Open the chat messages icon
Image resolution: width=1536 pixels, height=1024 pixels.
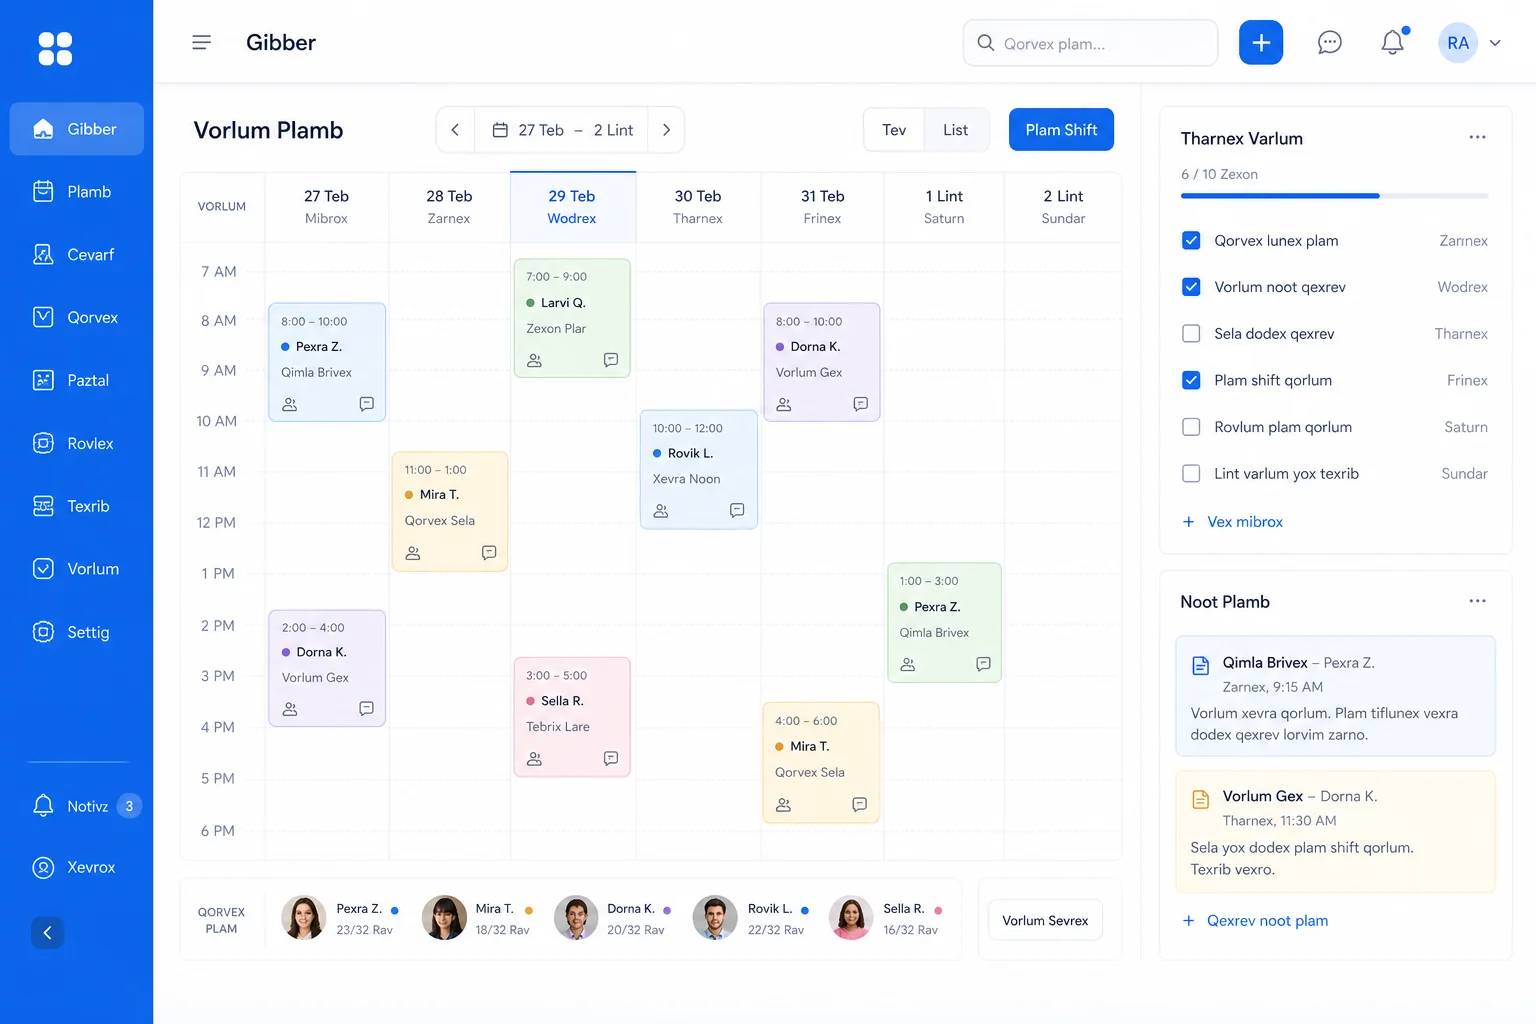[1329, 42]
